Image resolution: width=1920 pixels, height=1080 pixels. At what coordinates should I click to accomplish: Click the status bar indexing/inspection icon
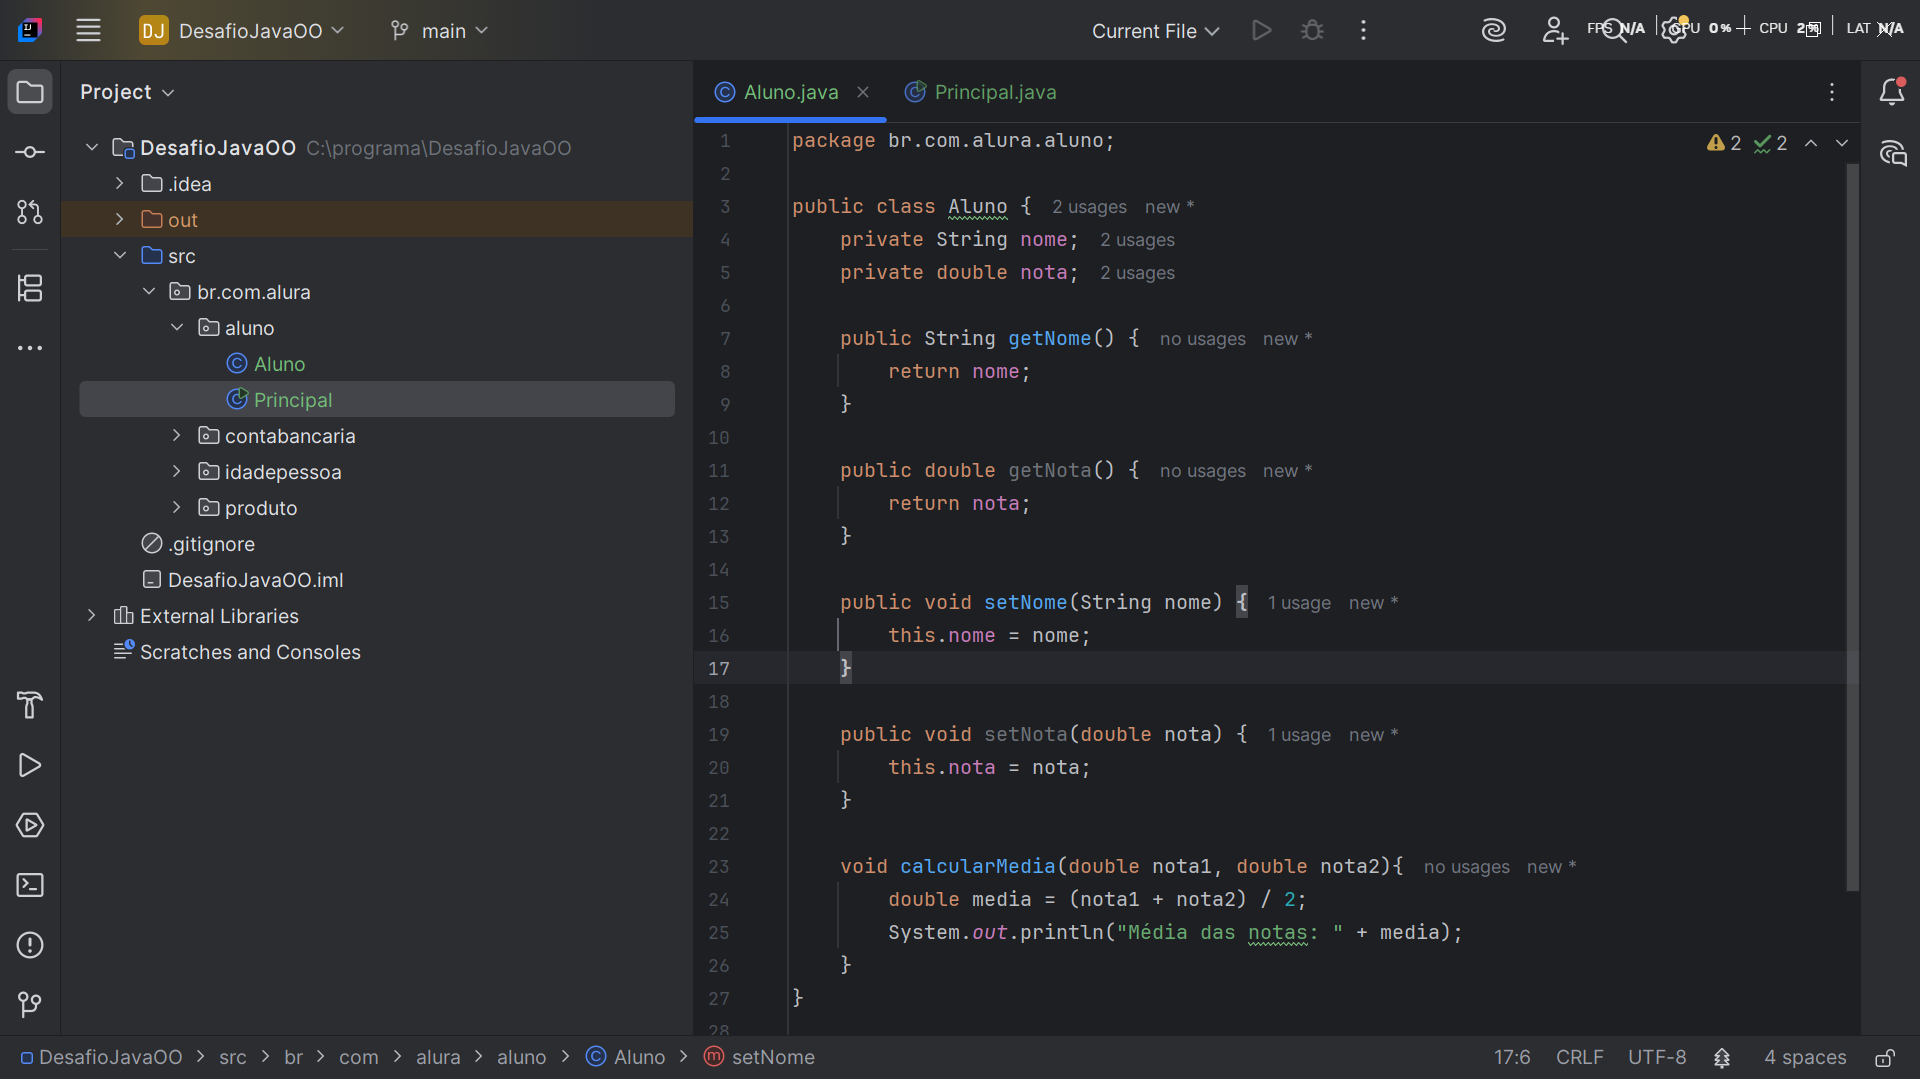[1722, 1058]
